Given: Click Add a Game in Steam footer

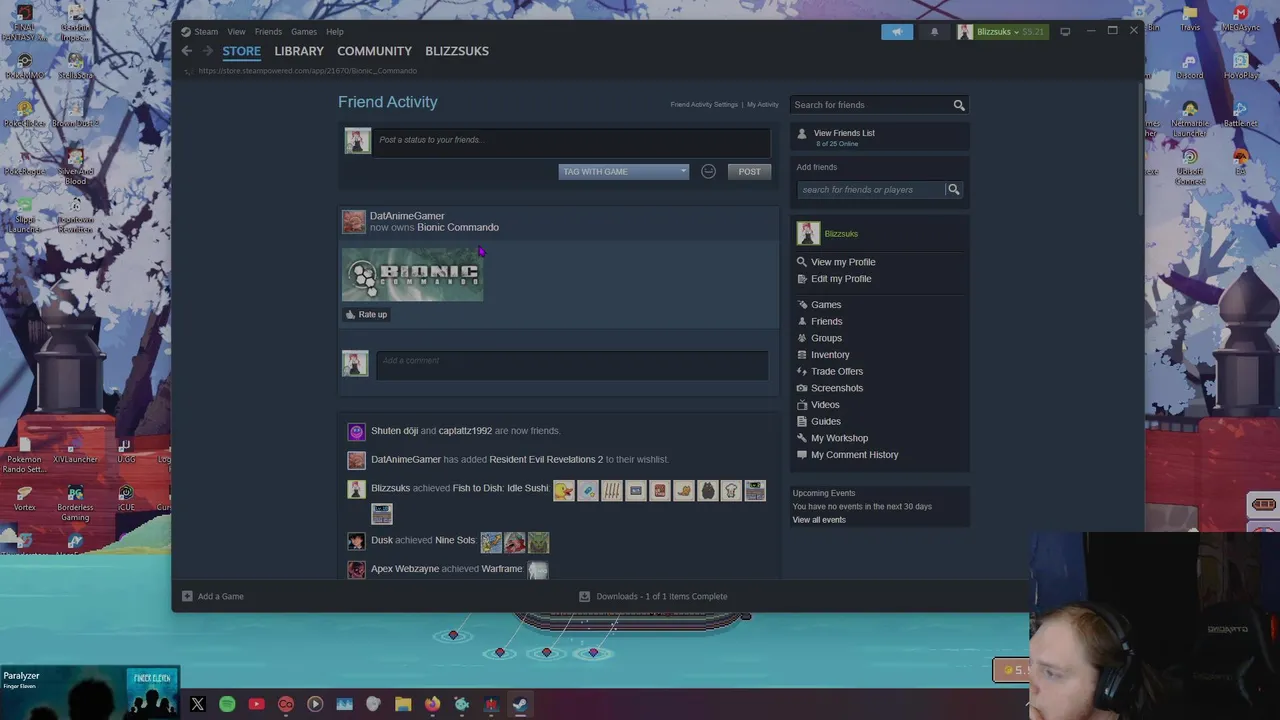Looking at the screenshot, I should pos(213,597).
